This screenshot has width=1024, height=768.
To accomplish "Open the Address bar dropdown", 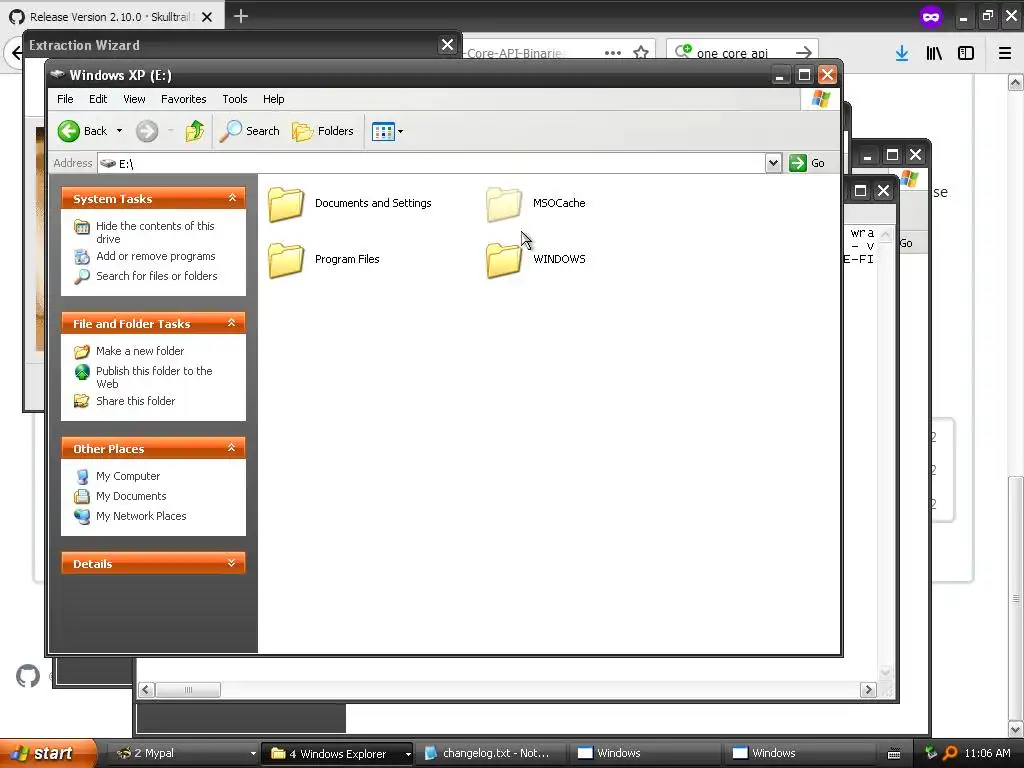I will pyautogui.click(x=773, y=163).
